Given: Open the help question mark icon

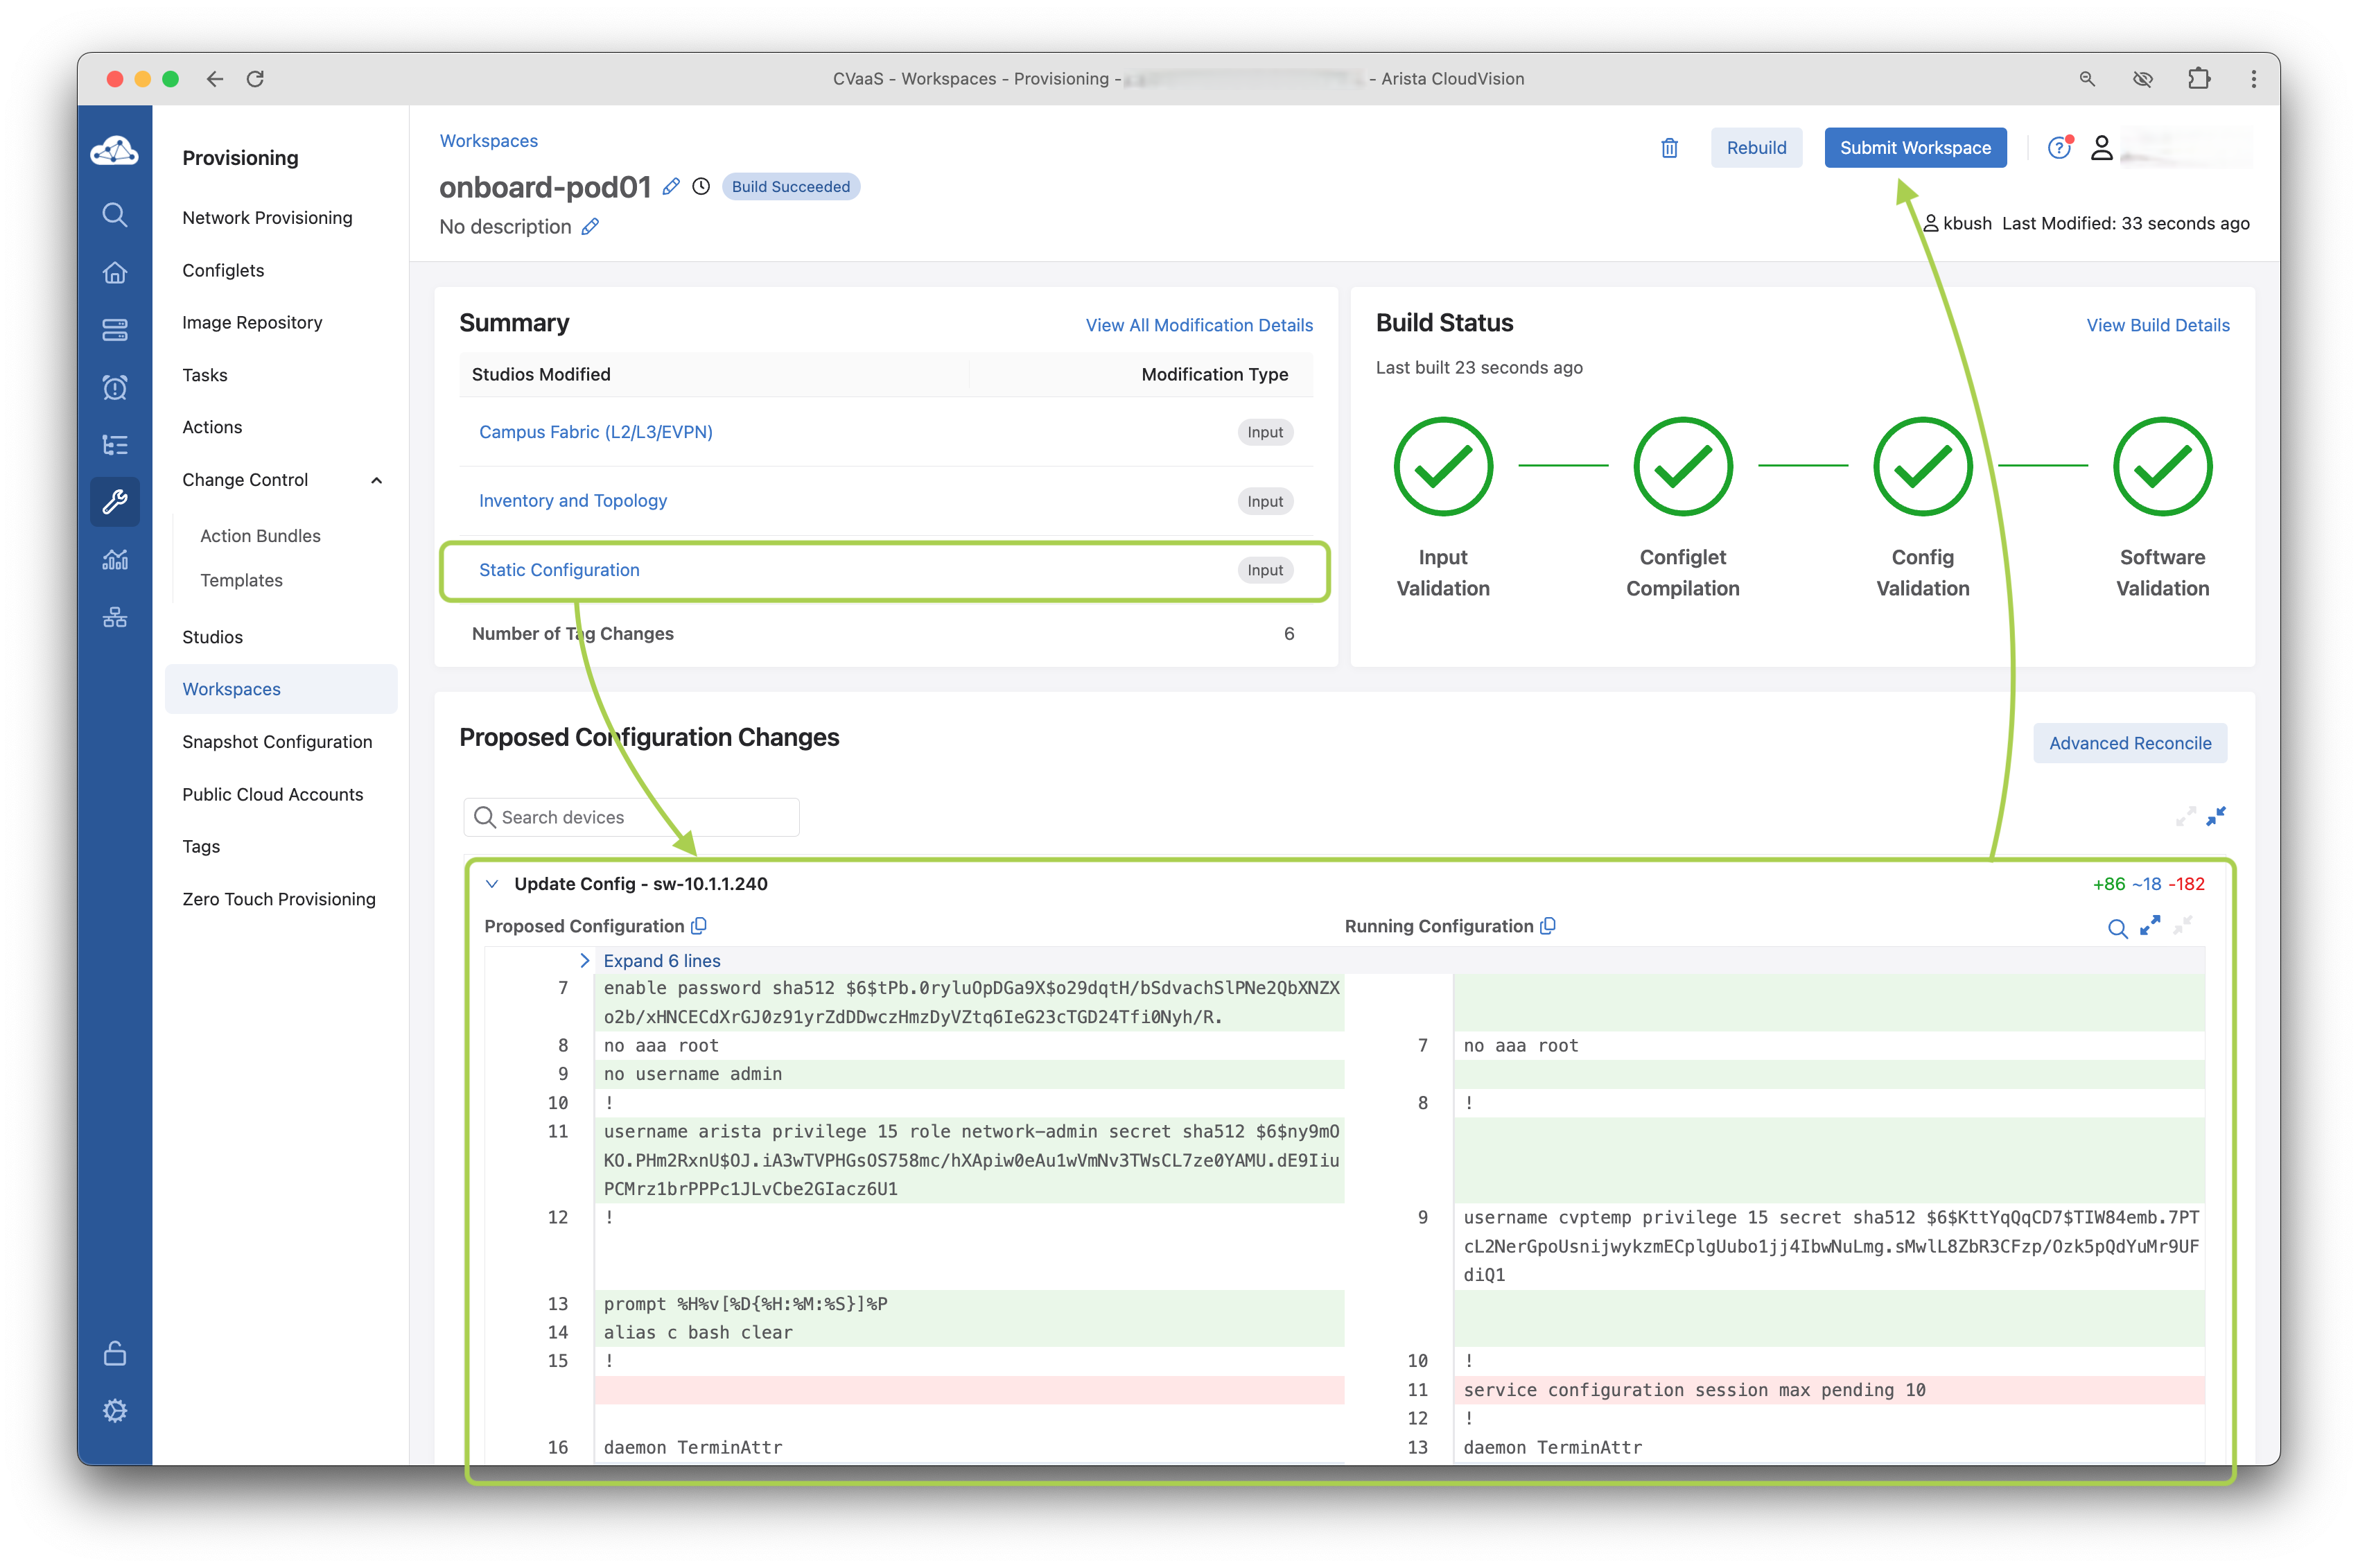Looking at the screenshot, I should click(x=2058, y=148).
